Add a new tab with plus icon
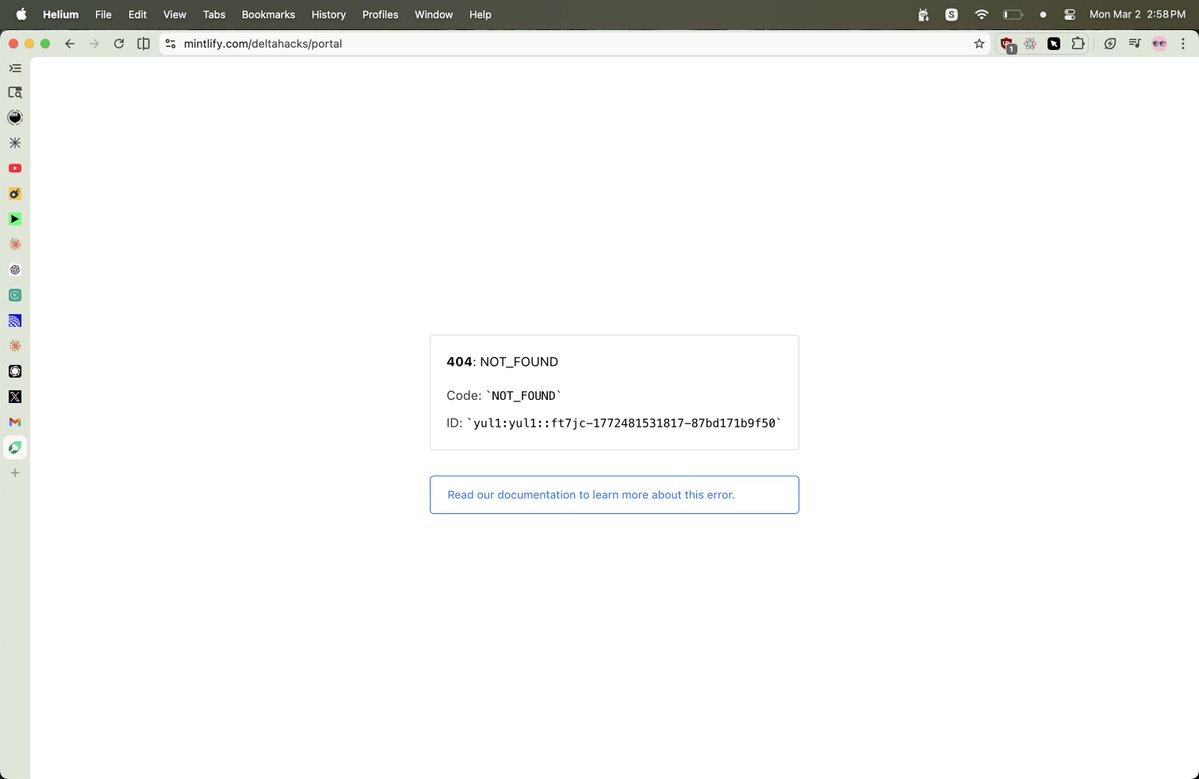 point(15,473)
